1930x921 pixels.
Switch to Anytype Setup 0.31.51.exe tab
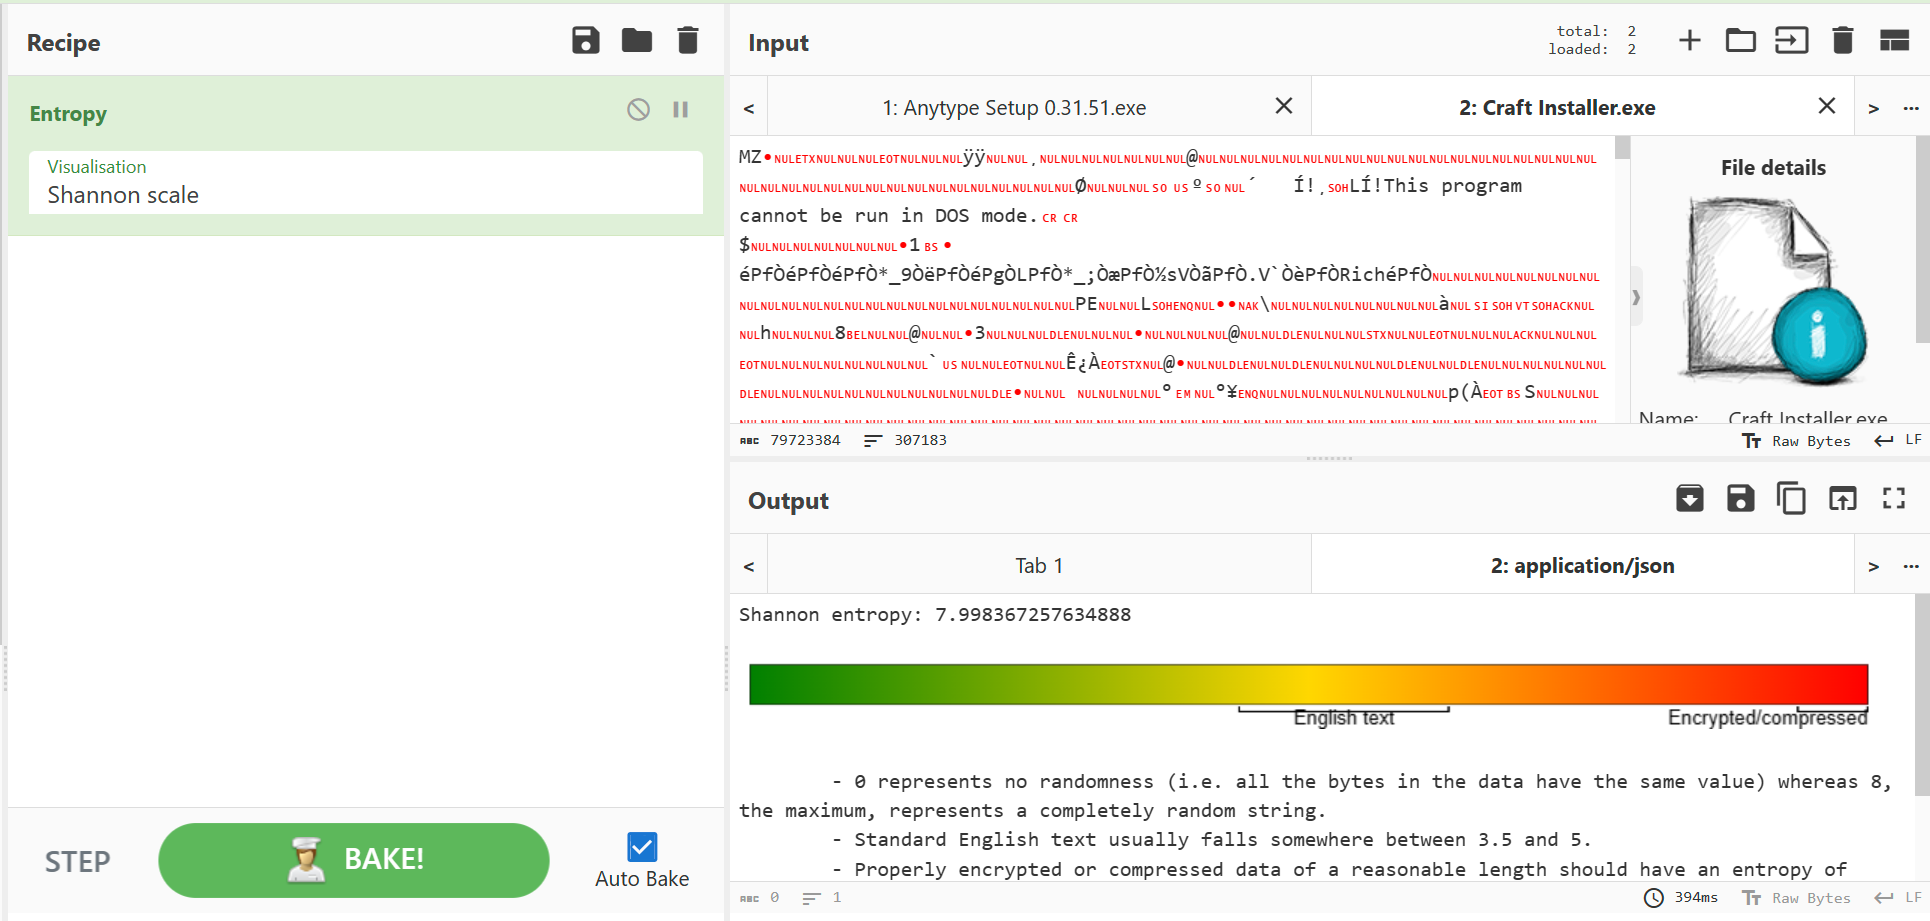pos(1014,108)
